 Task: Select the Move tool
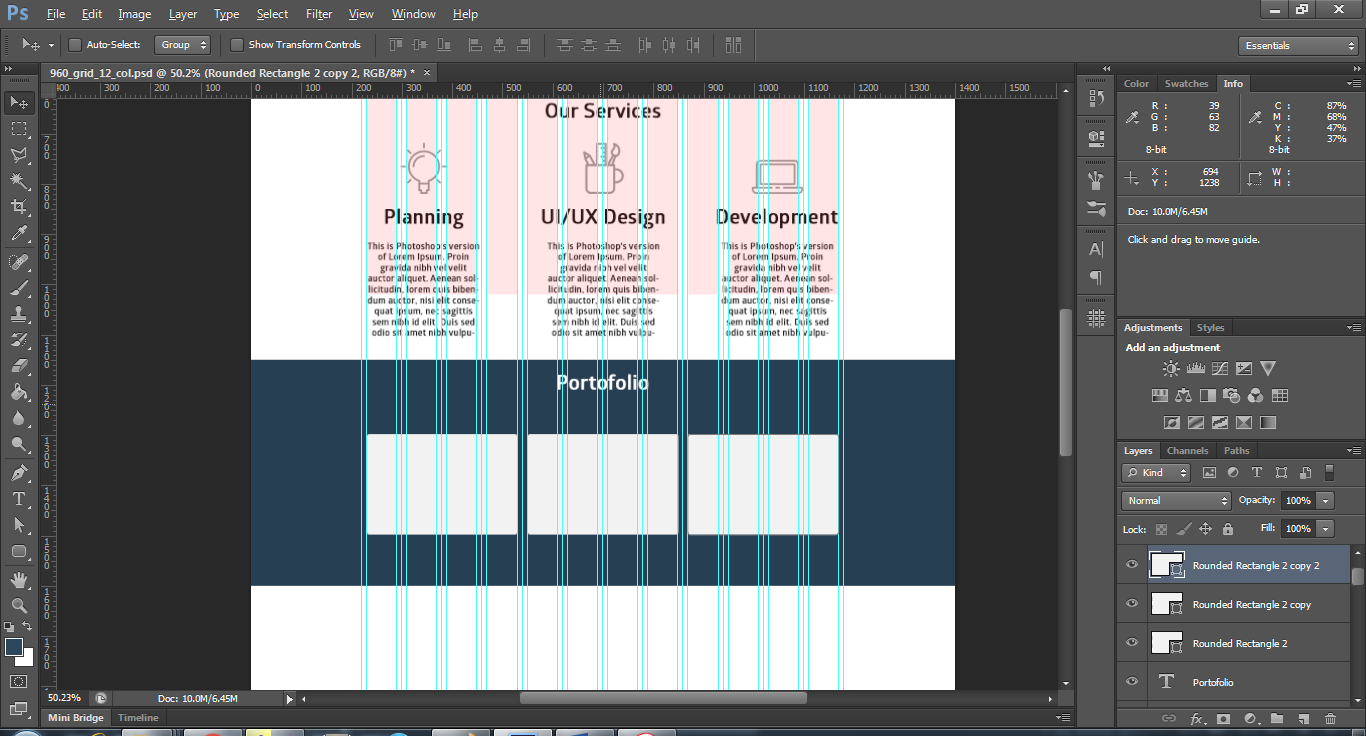(x=18, y=101)
